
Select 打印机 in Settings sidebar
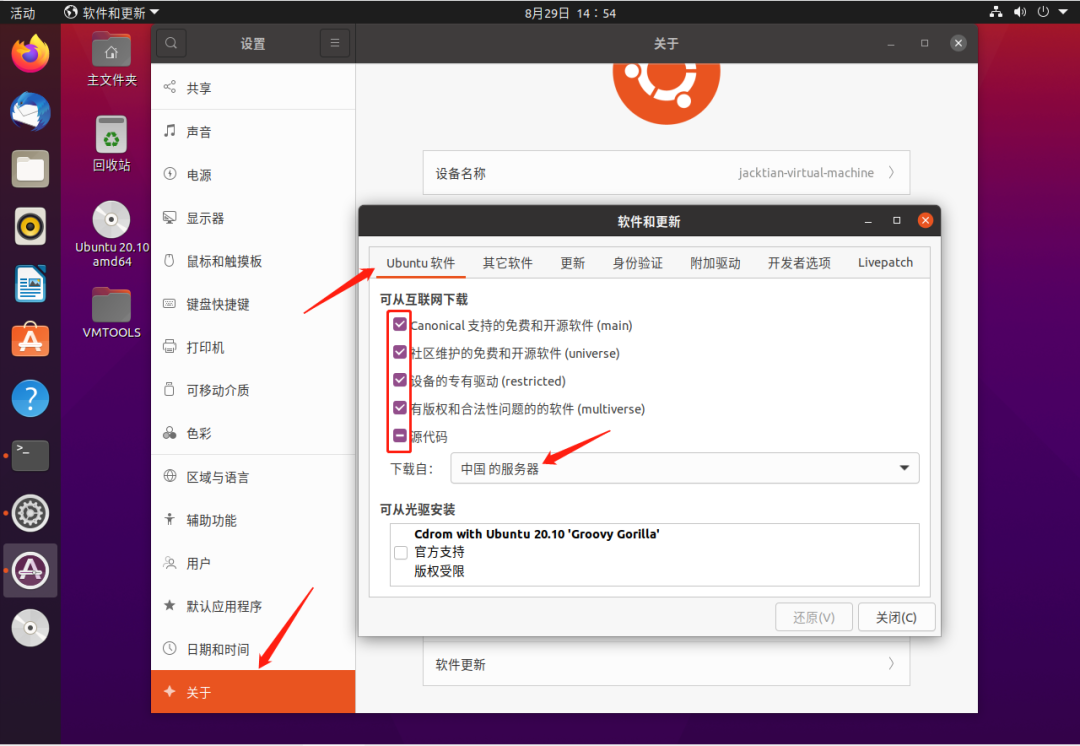point(253,346)
